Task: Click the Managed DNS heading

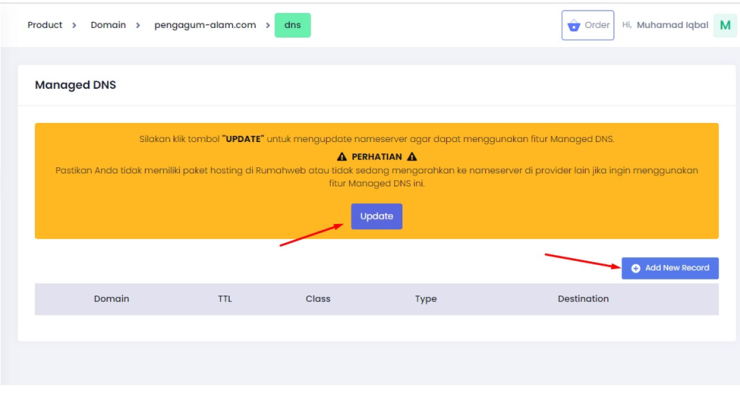Action: (76, 85)
